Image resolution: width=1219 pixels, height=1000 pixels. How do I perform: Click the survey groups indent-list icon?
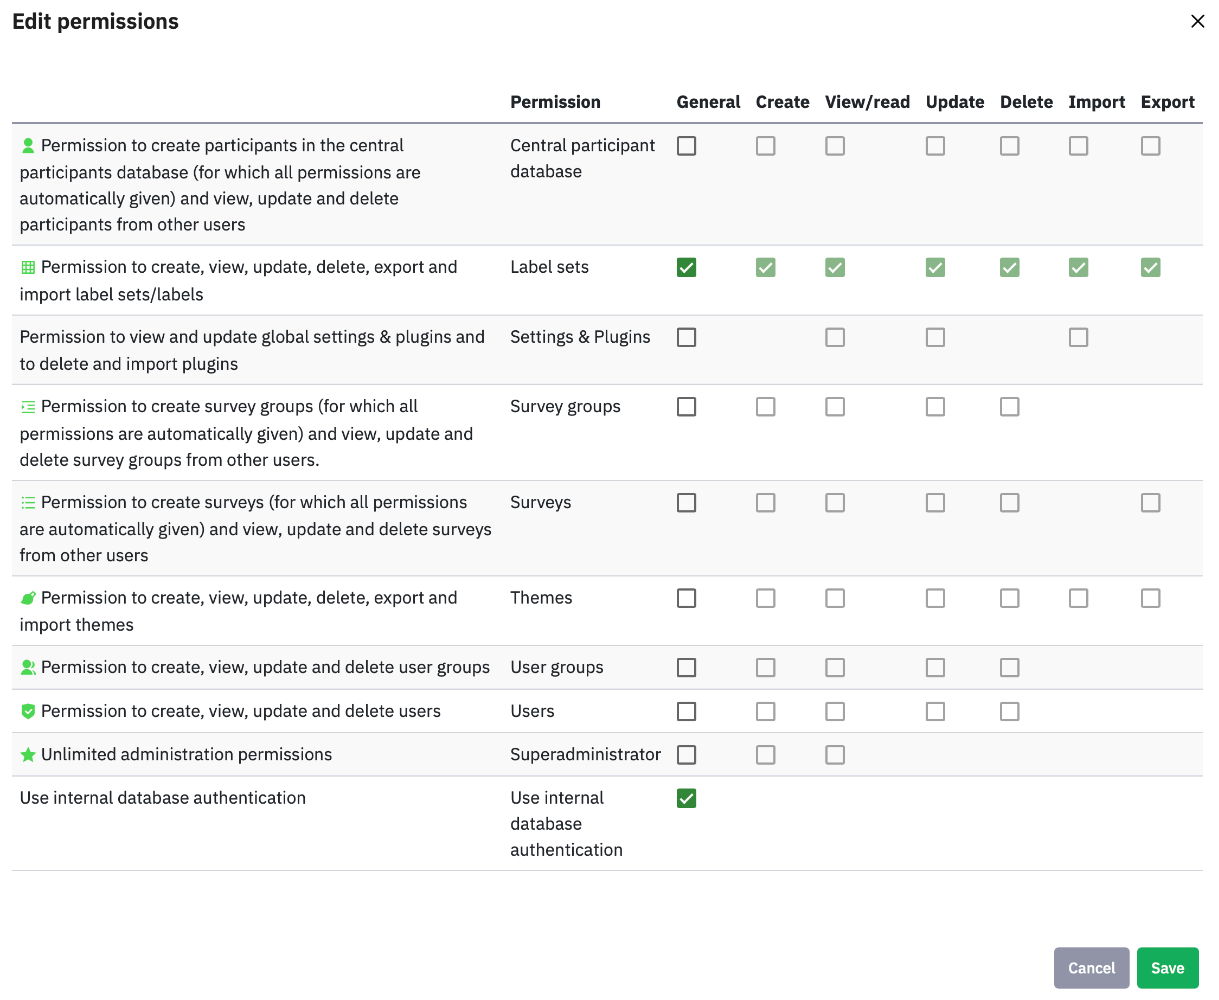[x=28, y=407]
